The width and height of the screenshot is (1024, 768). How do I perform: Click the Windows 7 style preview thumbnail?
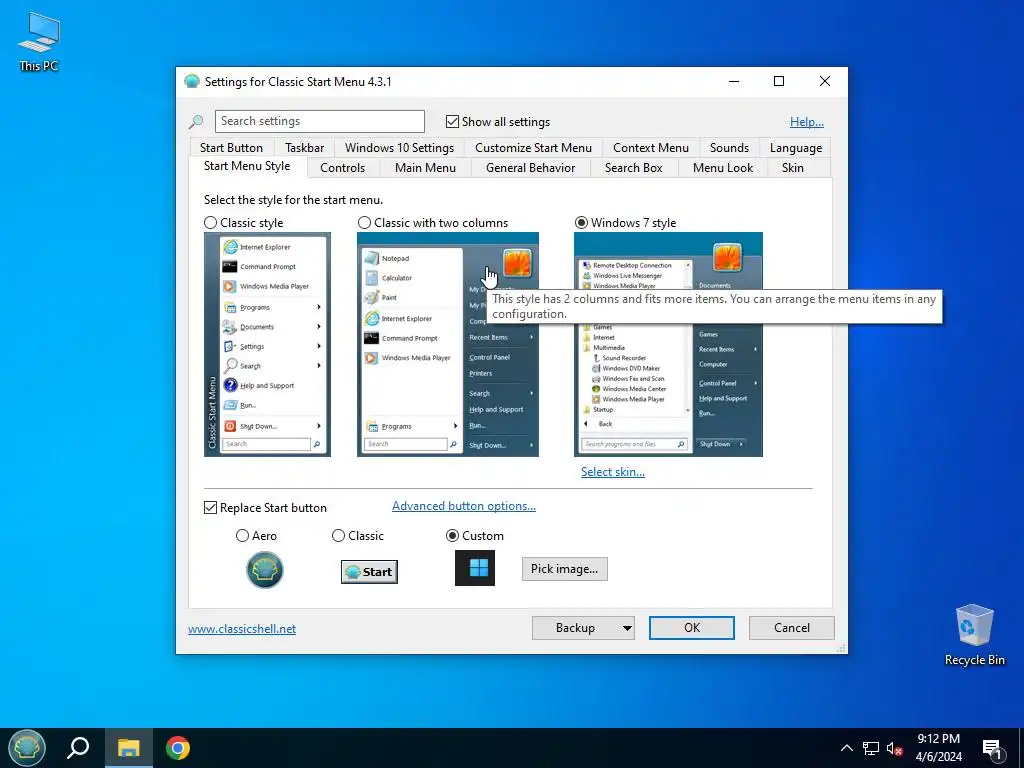tap(668, 344)
